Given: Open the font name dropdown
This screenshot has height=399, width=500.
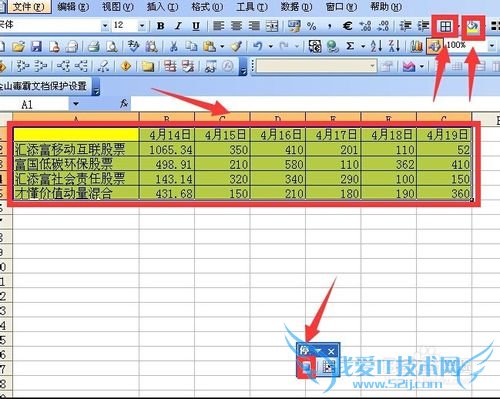Looking at the screenshot, I should click(x=105, y=26).
